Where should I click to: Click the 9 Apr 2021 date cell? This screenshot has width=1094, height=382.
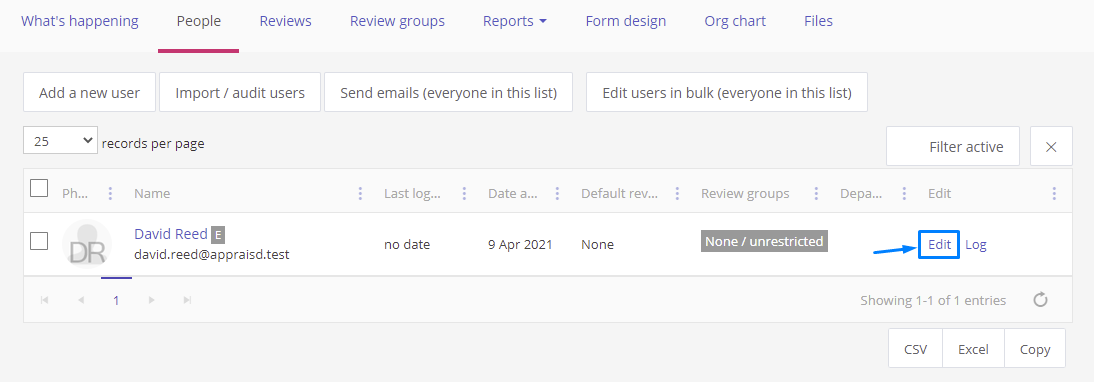click(520, 245)
